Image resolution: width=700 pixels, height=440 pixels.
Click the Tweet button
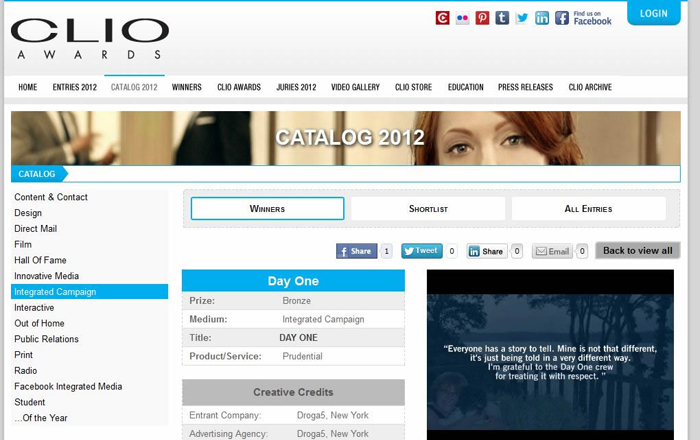click(x=422, y=251)
